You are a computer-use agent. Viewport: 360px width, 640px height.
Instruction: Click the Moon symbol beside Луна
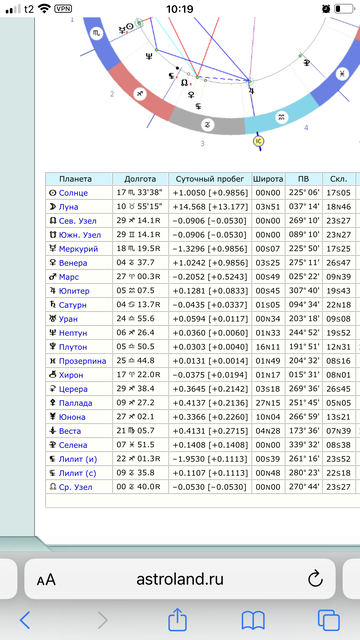[x=52, y=207]
